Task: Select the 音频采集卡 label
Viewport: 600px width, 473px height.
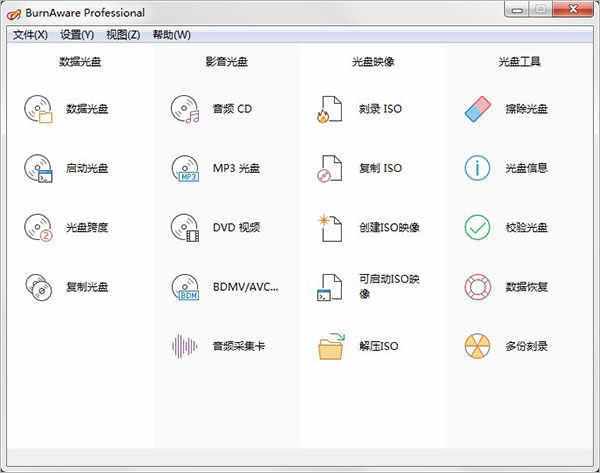Action: [x=239, y=346]
